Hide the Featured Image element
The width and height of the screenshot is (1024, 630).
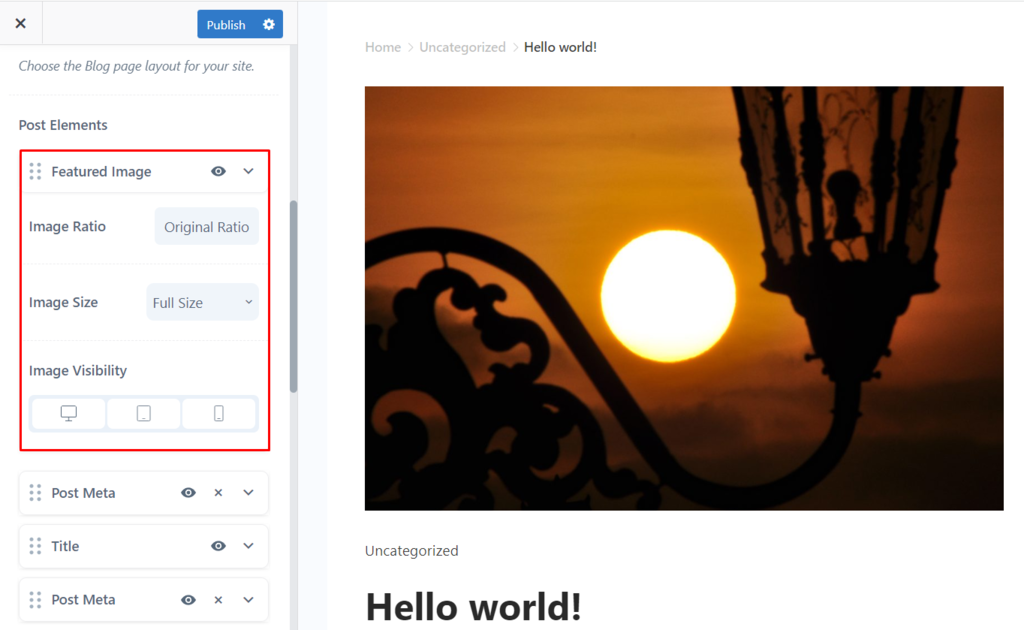pyautogui.click(x=217, y=171)
